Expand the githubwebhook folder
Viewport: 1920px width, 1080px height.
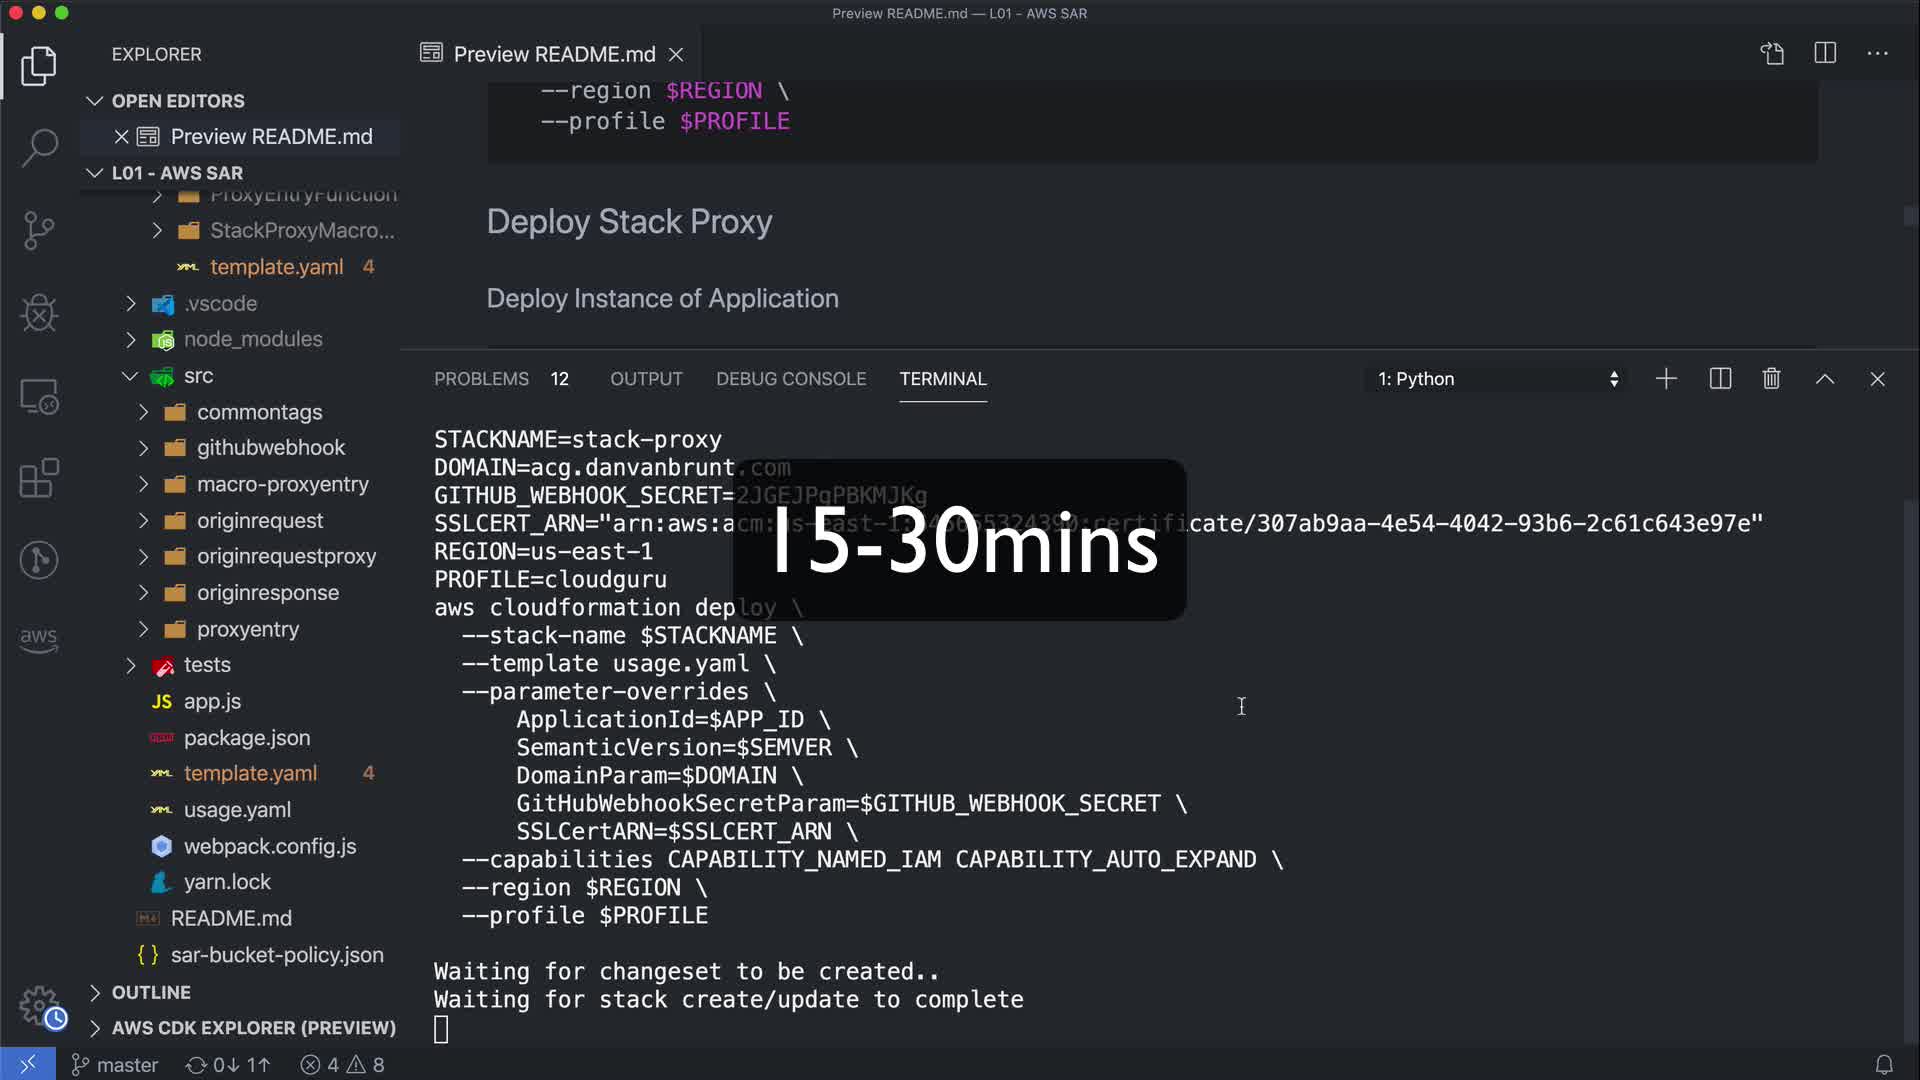[x=270, y=447]
